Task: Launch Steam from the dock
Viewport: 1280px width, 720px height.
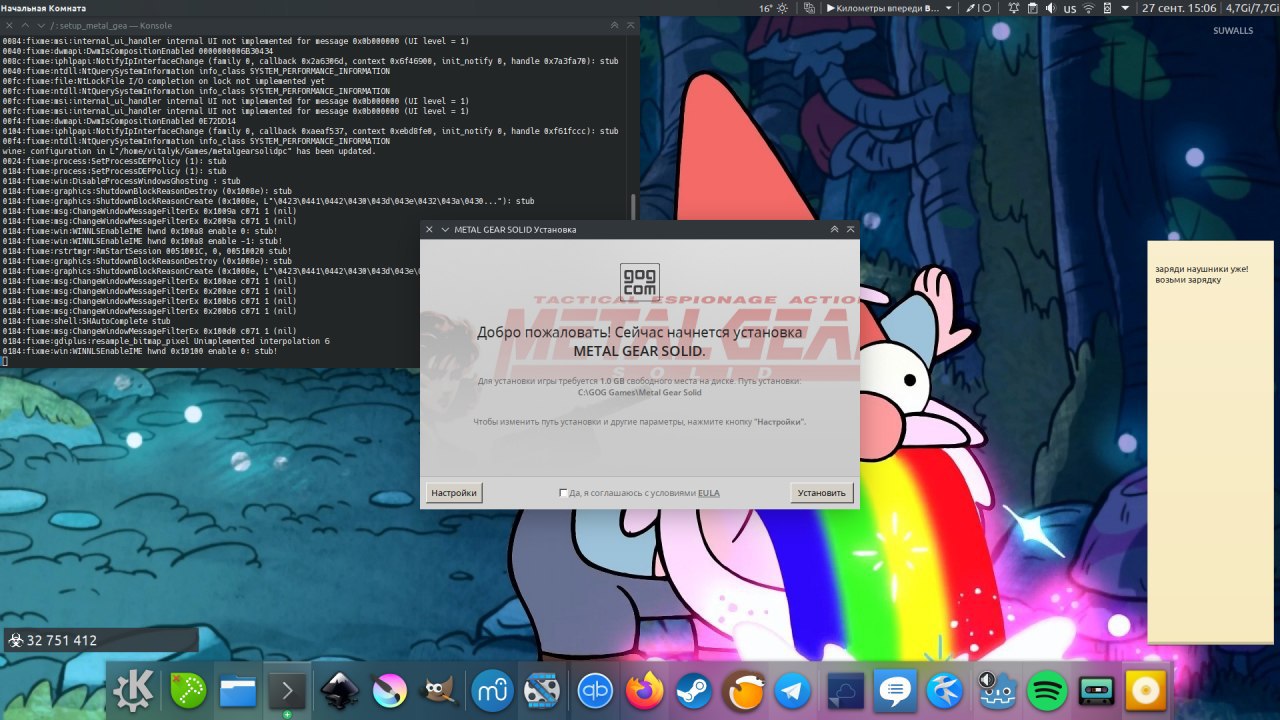Action: click(x=694, y=691)
